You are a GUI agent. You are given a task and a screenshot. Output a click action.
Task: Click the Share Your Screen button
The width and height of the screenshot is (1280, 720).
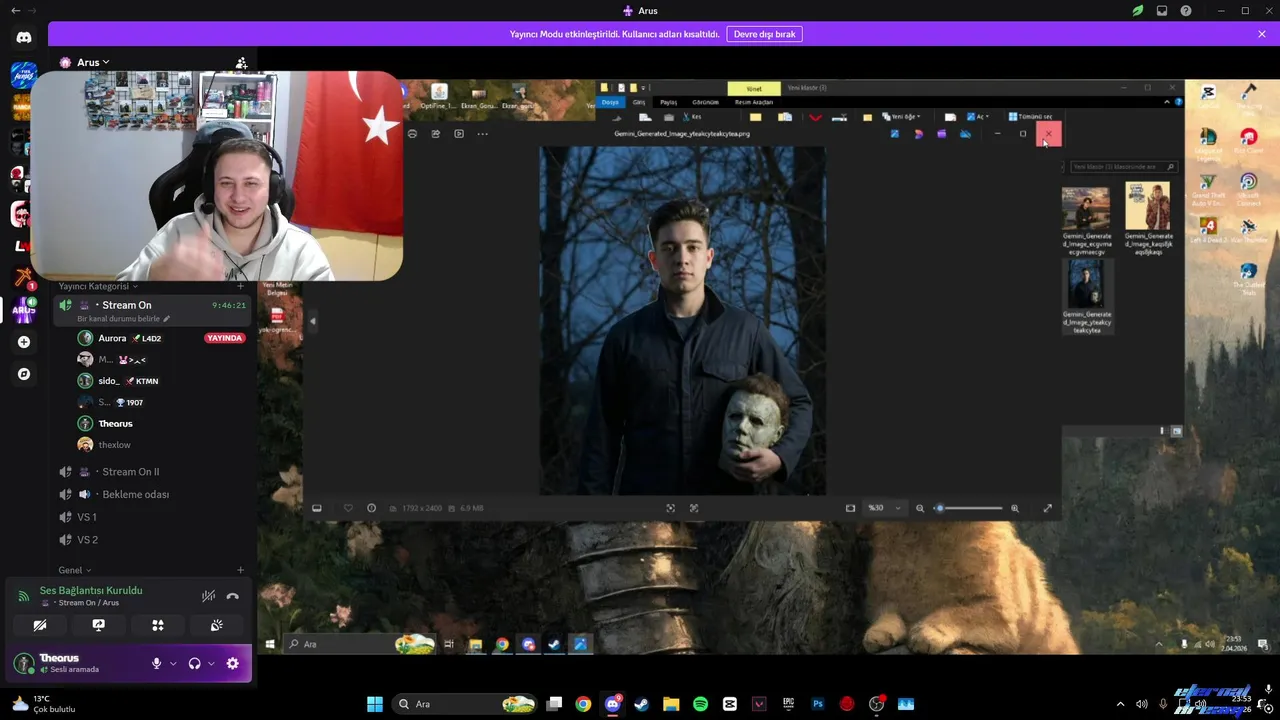(98, 625)
